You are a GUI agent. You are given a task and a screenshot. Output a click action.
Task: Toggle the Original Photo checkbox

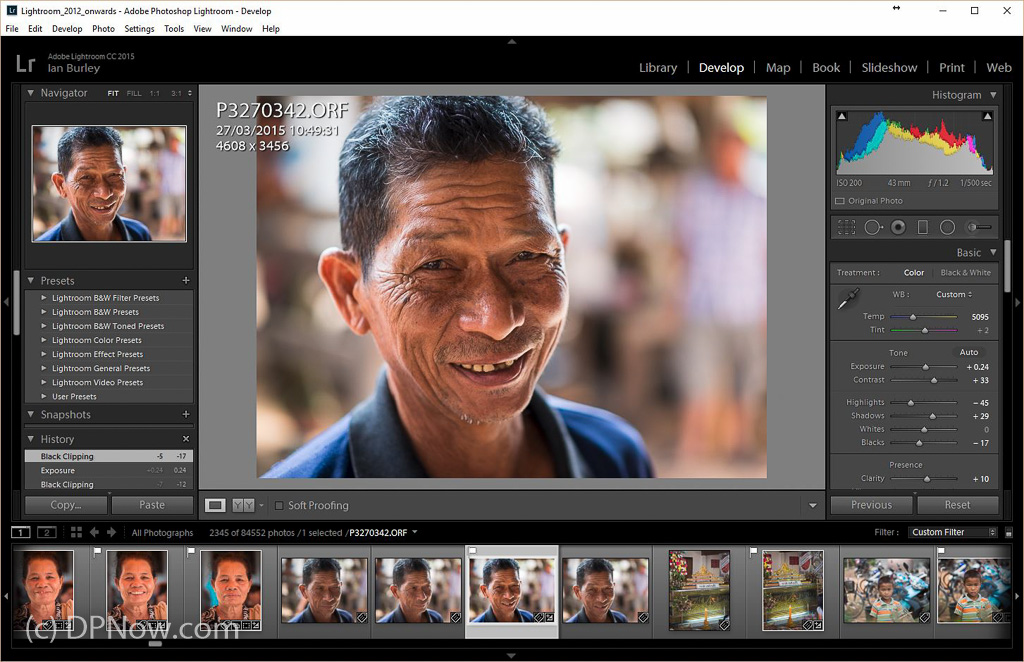pos(840,201)
